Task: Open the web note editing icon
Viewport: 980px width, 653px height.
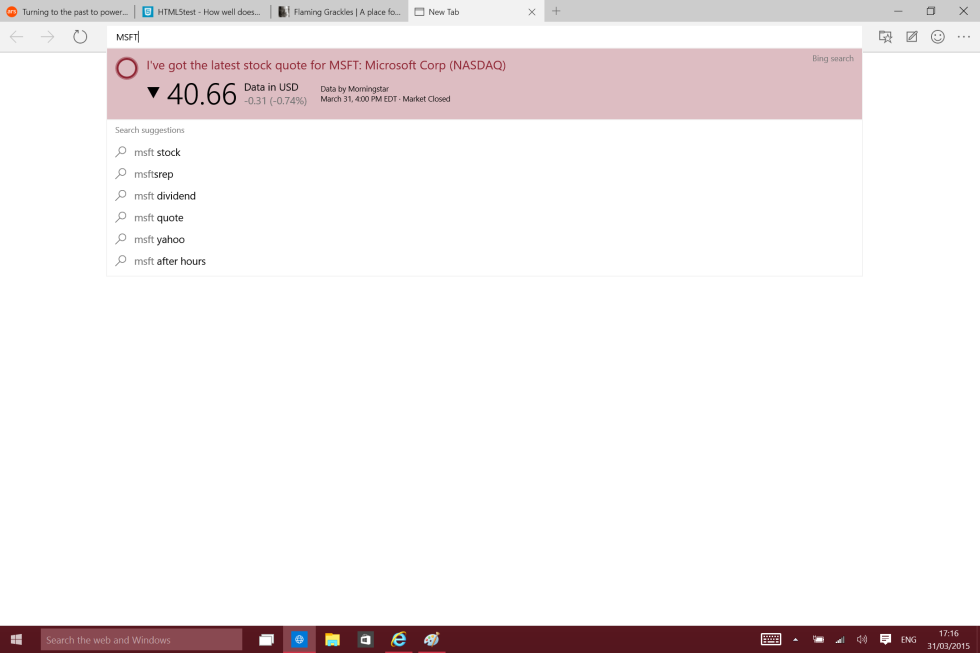Action: (912, 37)
